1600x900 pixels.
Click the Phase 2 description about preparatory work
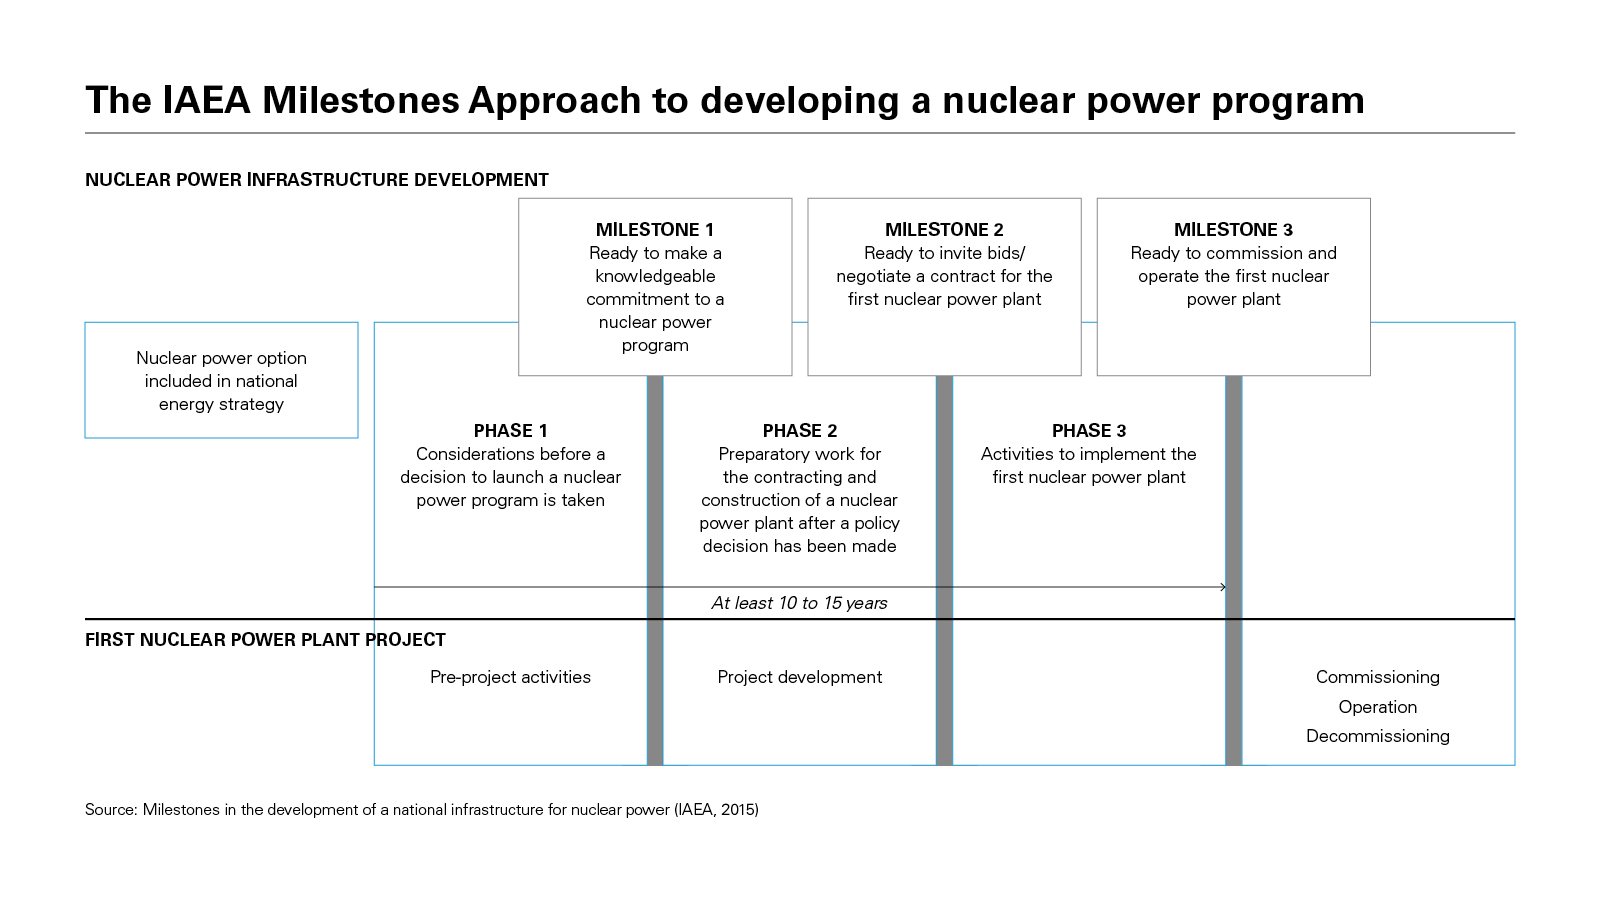(x=799, y=500)
